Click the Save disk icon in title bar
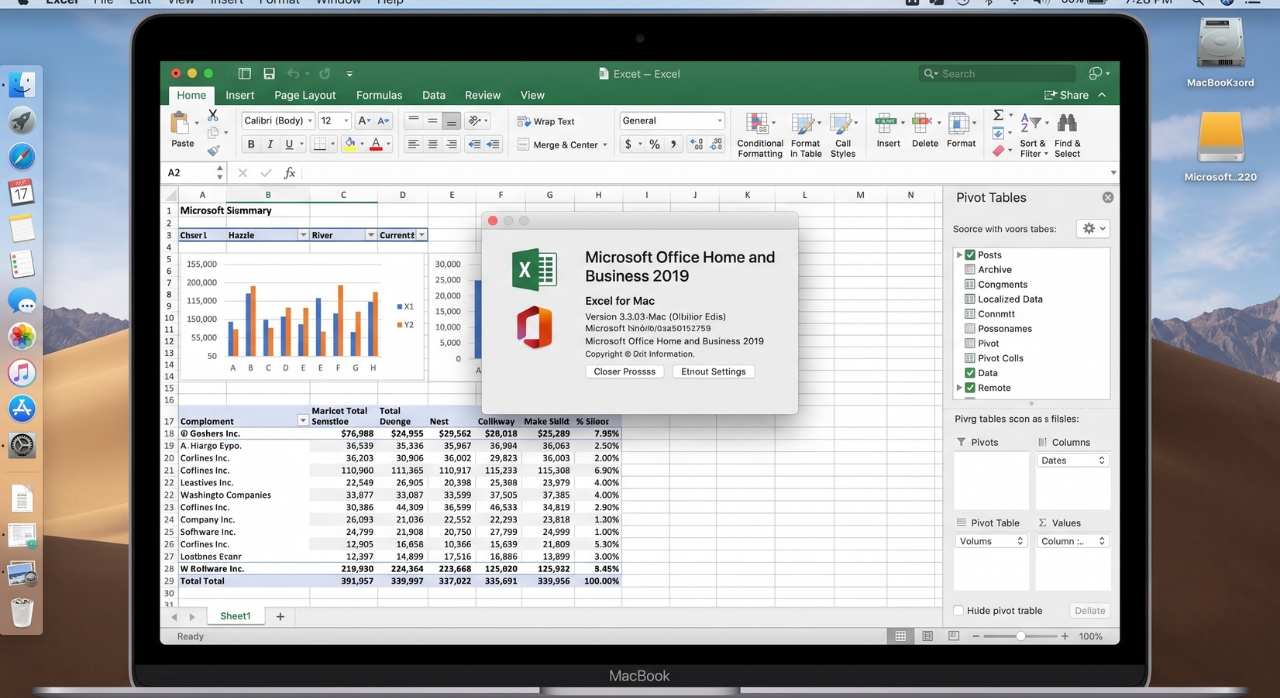This screenshot has width=1280, height=698. 269,74
